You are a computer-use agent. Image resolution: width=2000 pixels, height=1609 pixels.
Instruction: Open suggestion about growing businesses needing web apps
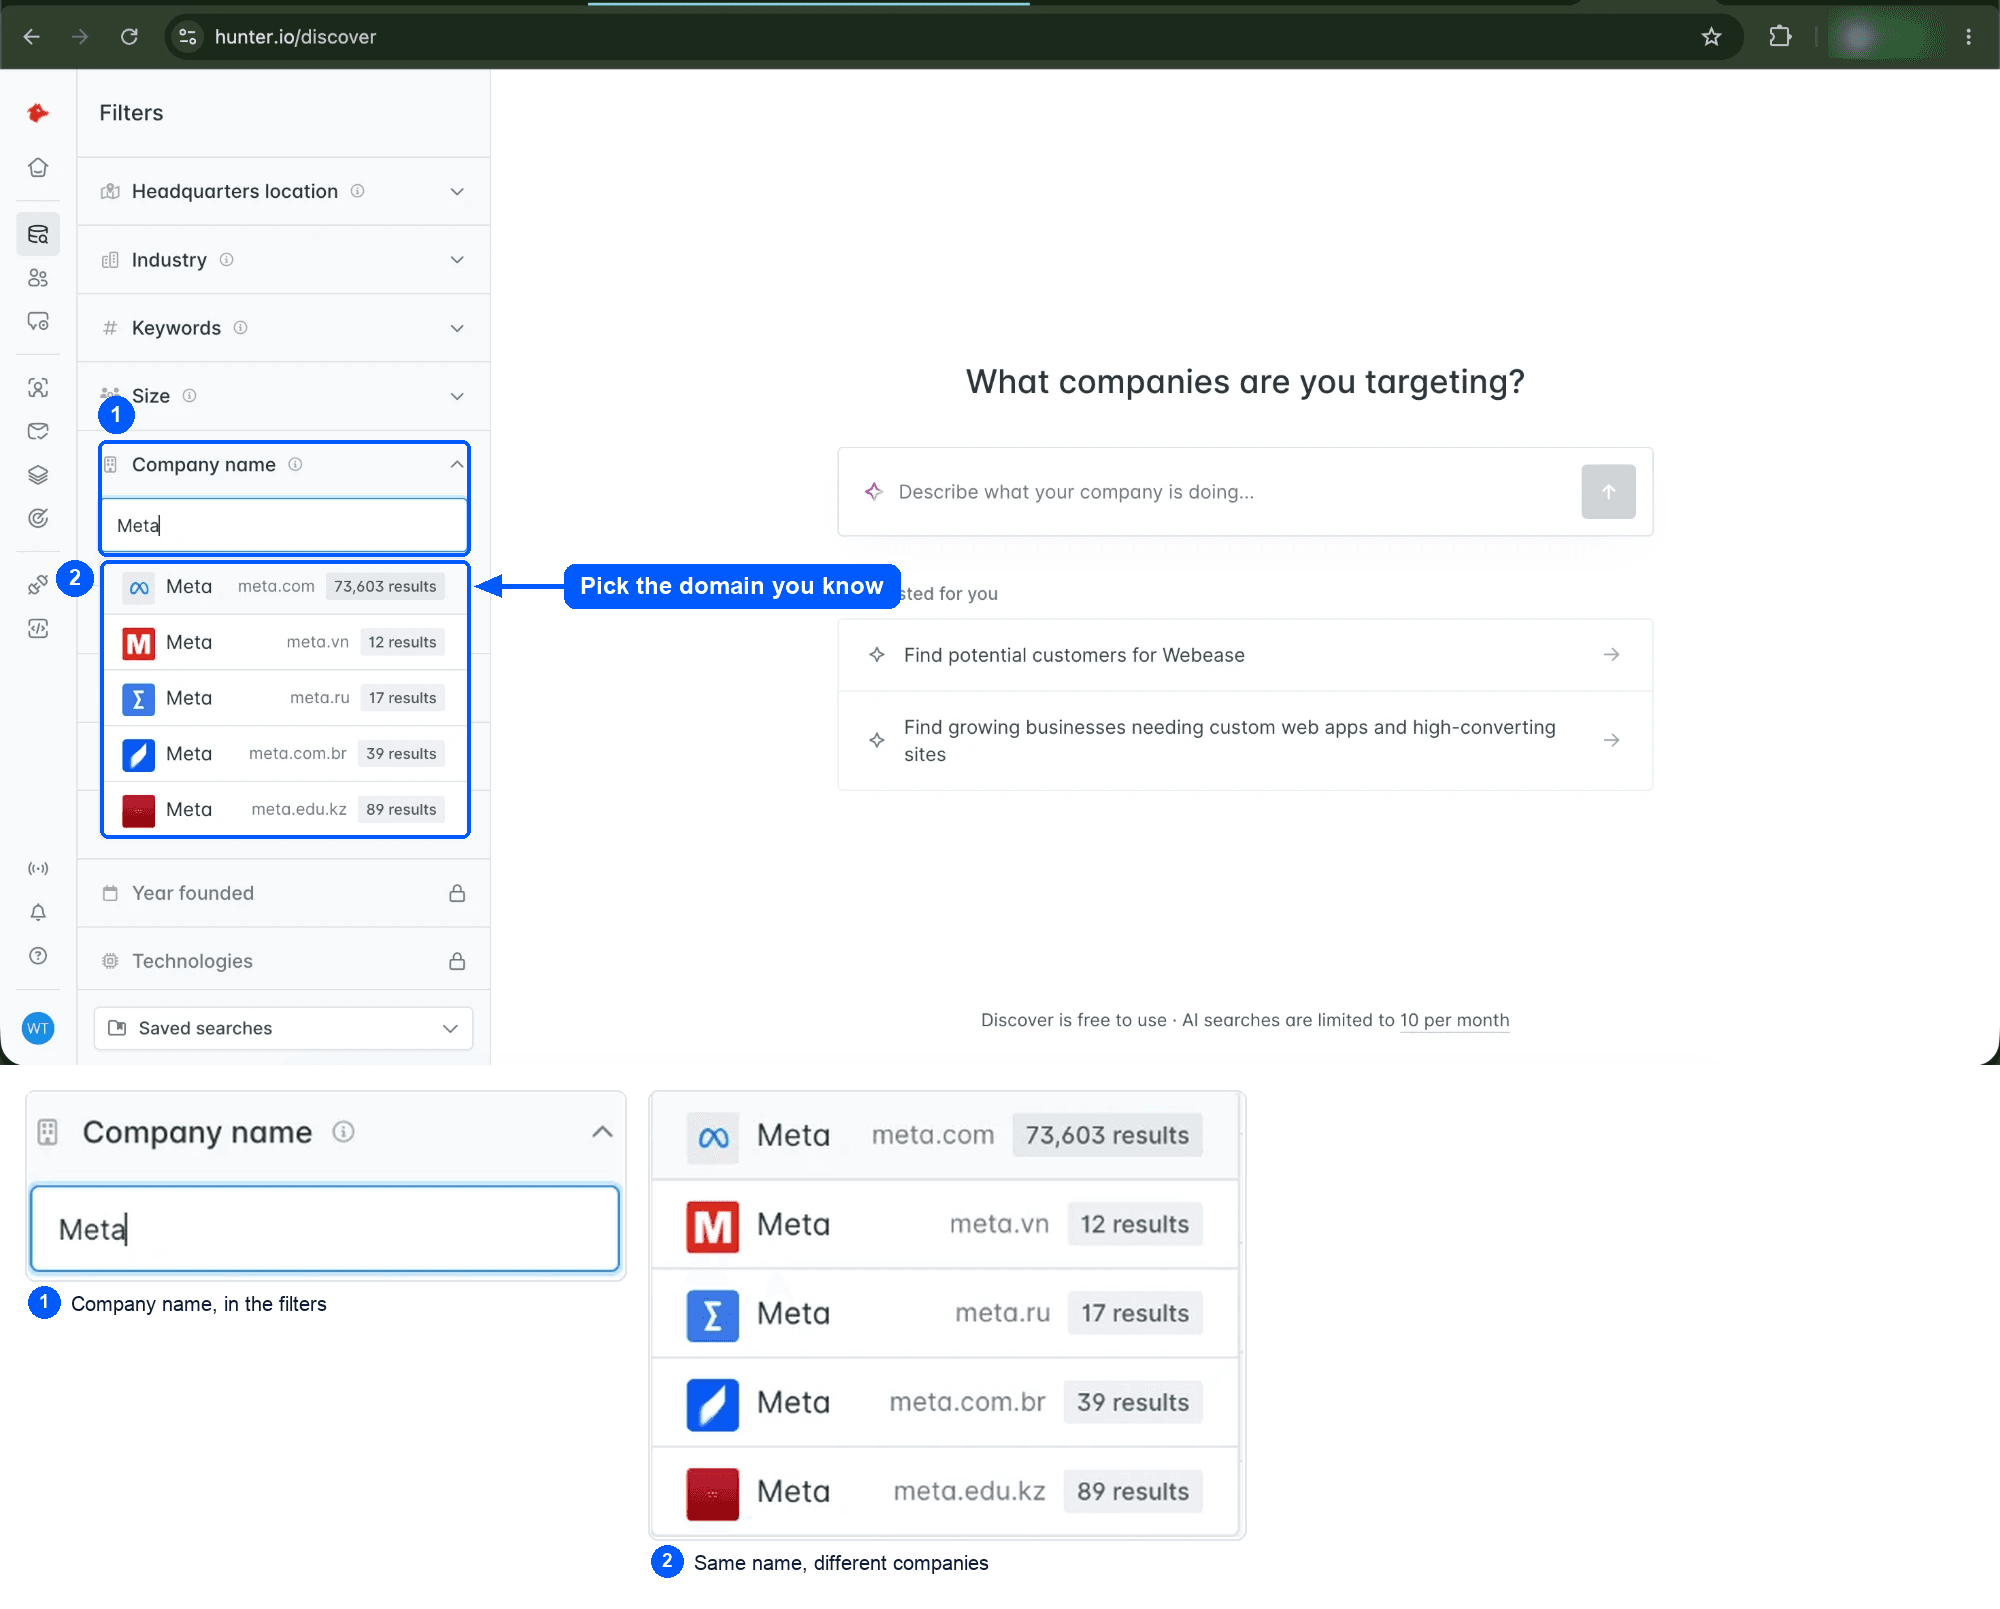coord(1245,741)
